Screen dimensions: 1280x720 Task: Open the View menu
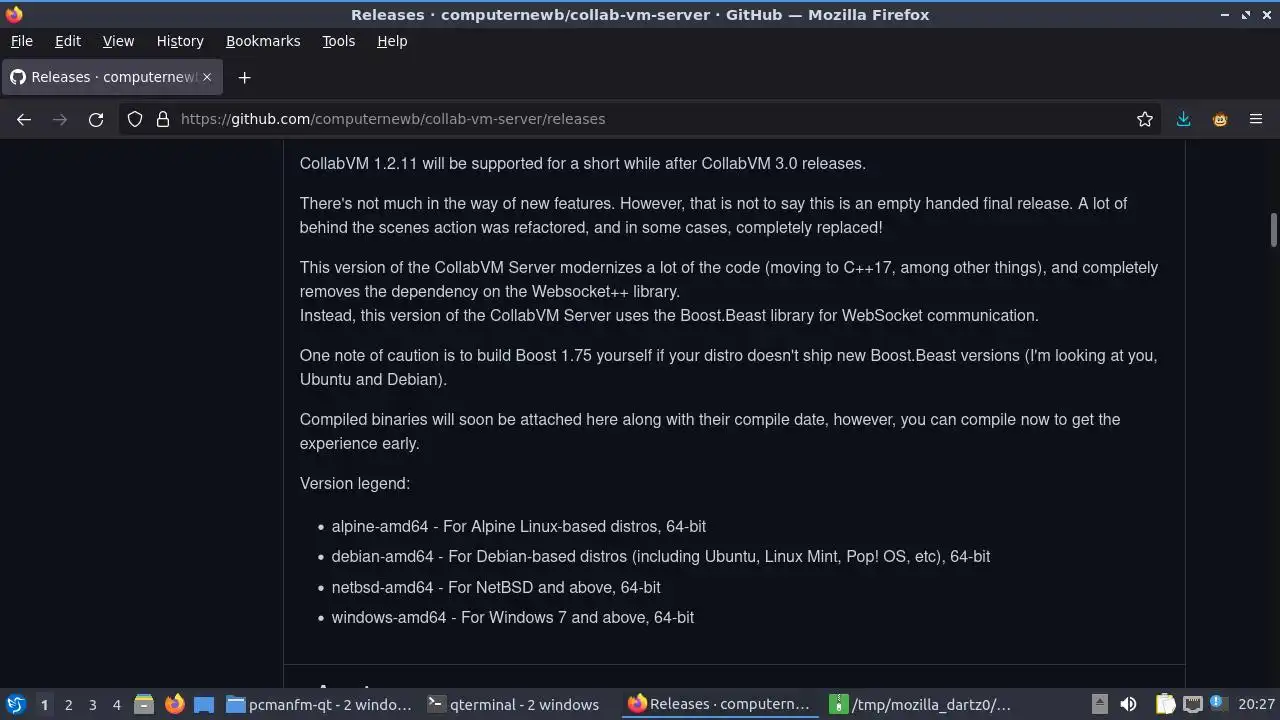click(x=118, y=41)
